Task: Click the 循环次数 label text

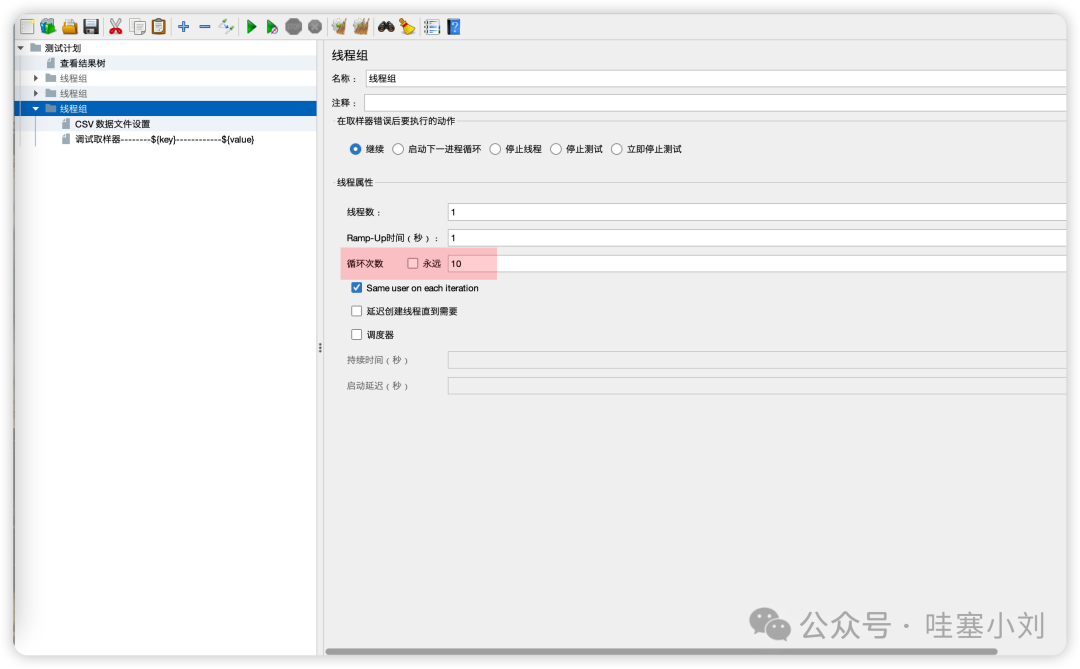Action: (365, 263)
